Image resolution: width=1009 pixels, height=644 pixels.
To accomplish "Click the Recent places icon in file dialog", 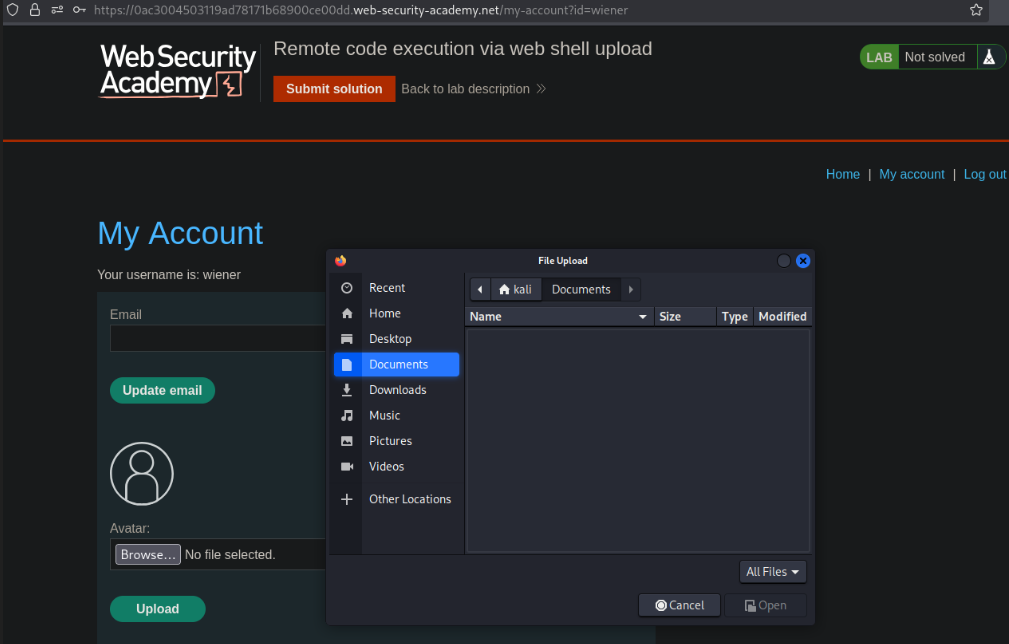I will [x=348, y=287].
